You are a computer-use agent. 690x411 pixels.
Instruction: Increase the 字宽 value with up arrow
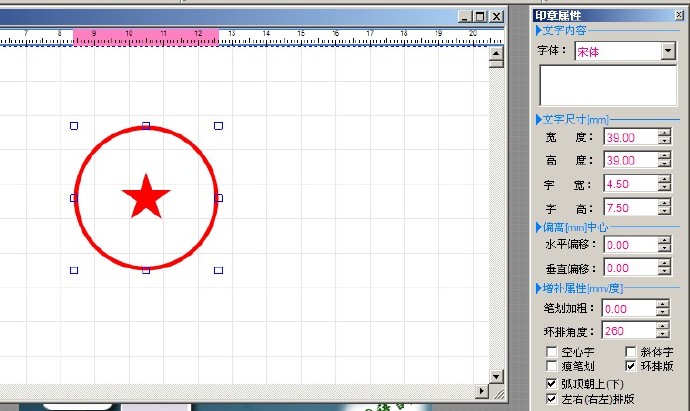tap(664, 179)
